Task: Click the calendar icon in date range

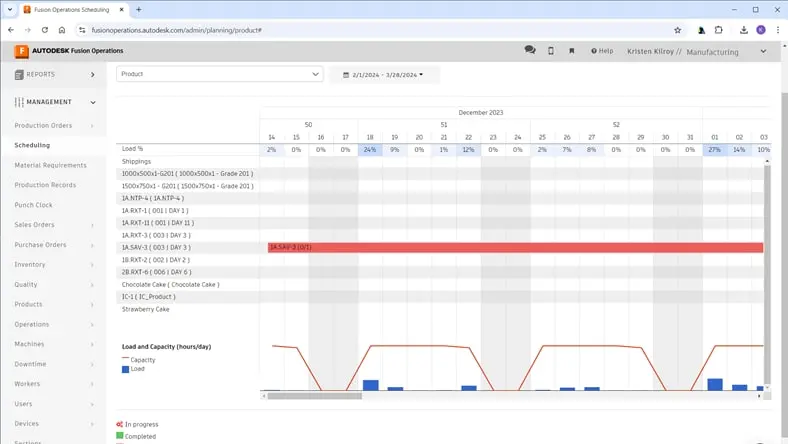Action: (346, 75)
